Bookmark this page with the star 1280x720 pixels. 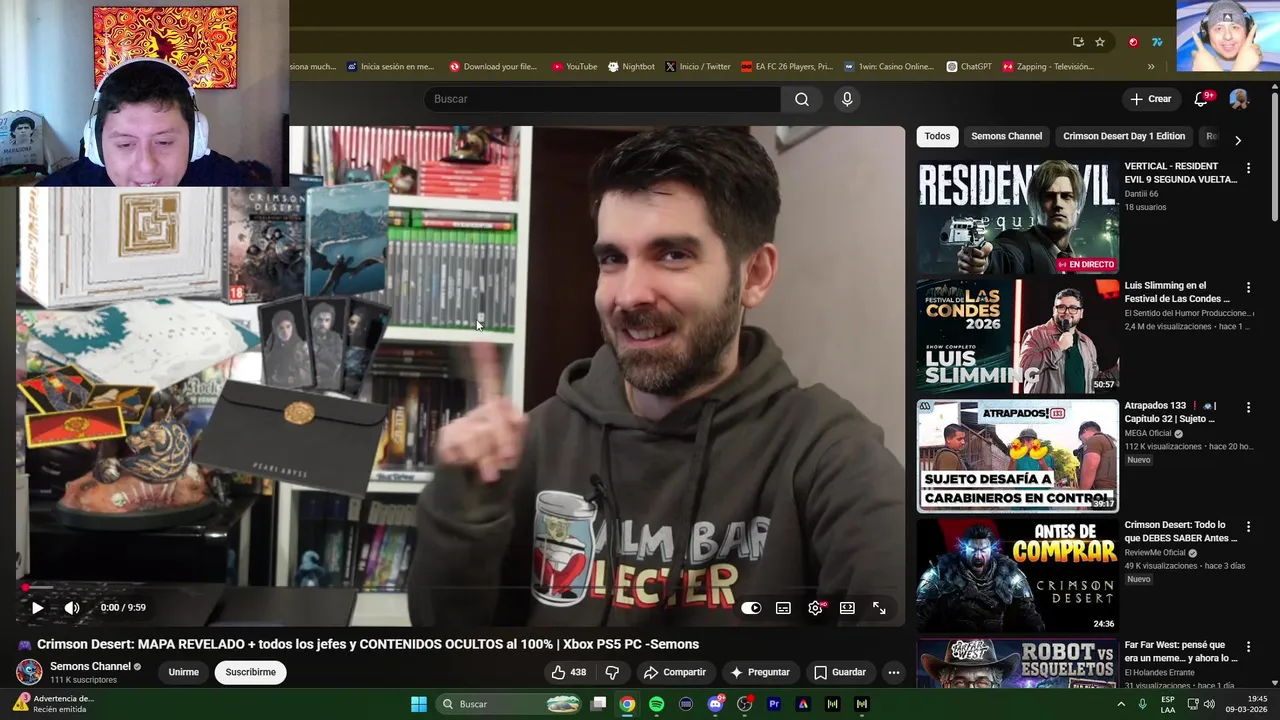(1100, 42)
